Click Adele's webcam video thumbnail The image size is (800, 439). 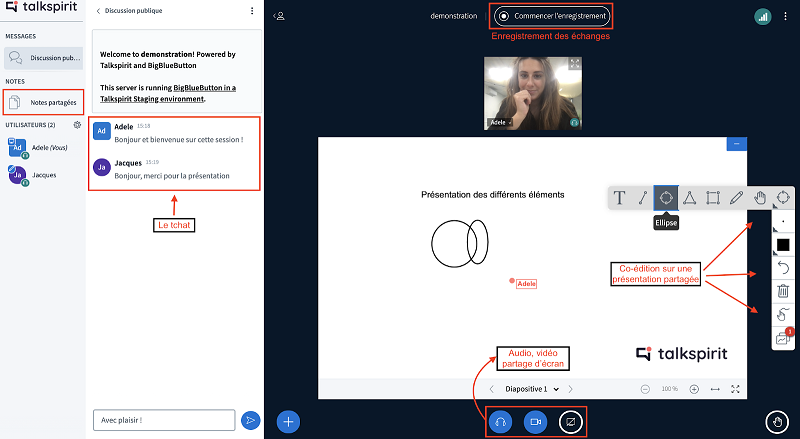click(x=533, y=93)
